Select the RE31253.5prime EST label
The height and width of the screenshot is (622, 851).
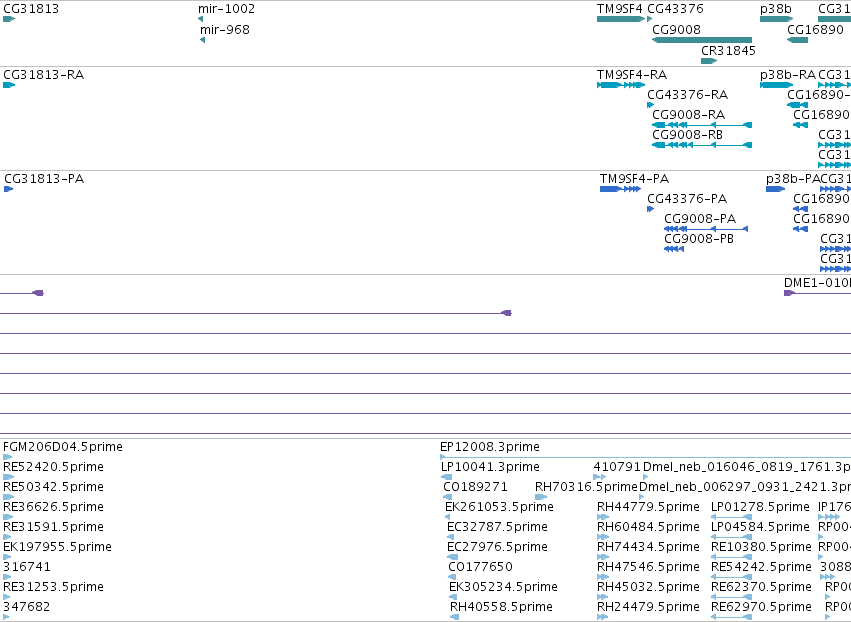click(x=53, y=587)
